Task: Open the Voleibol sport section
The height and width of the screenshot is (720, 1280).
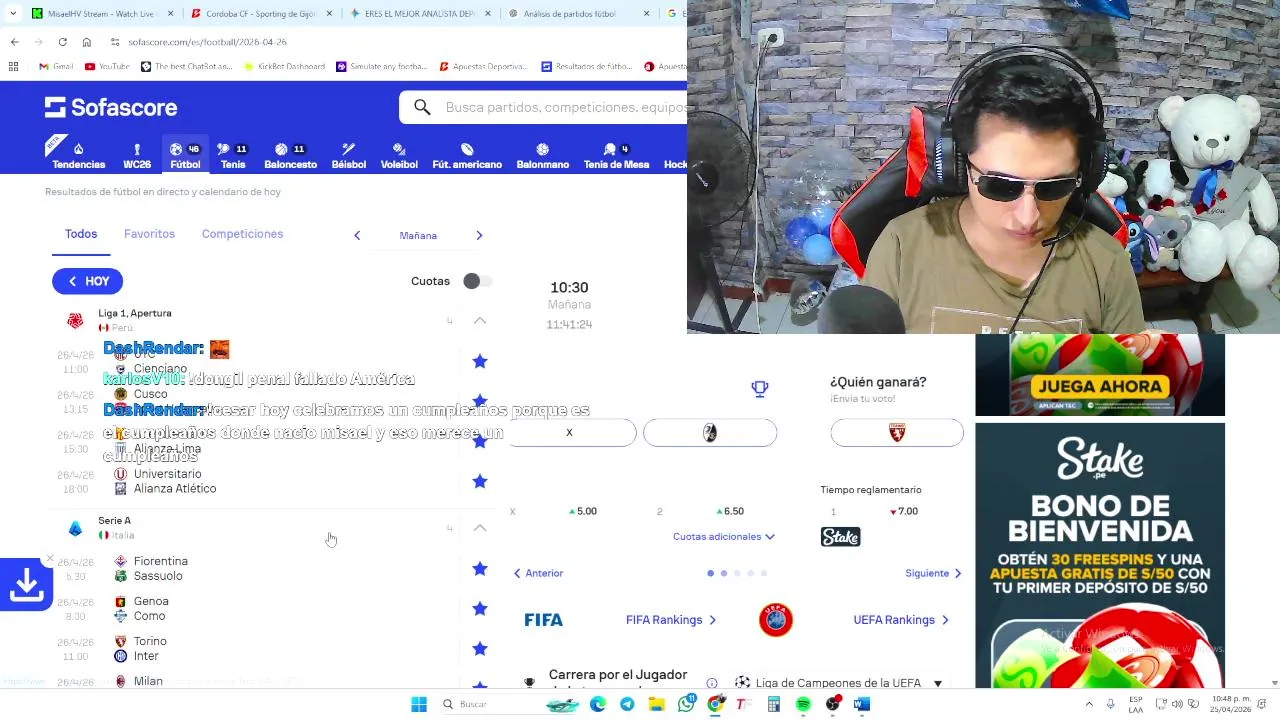Action: (x=399, y=156)
